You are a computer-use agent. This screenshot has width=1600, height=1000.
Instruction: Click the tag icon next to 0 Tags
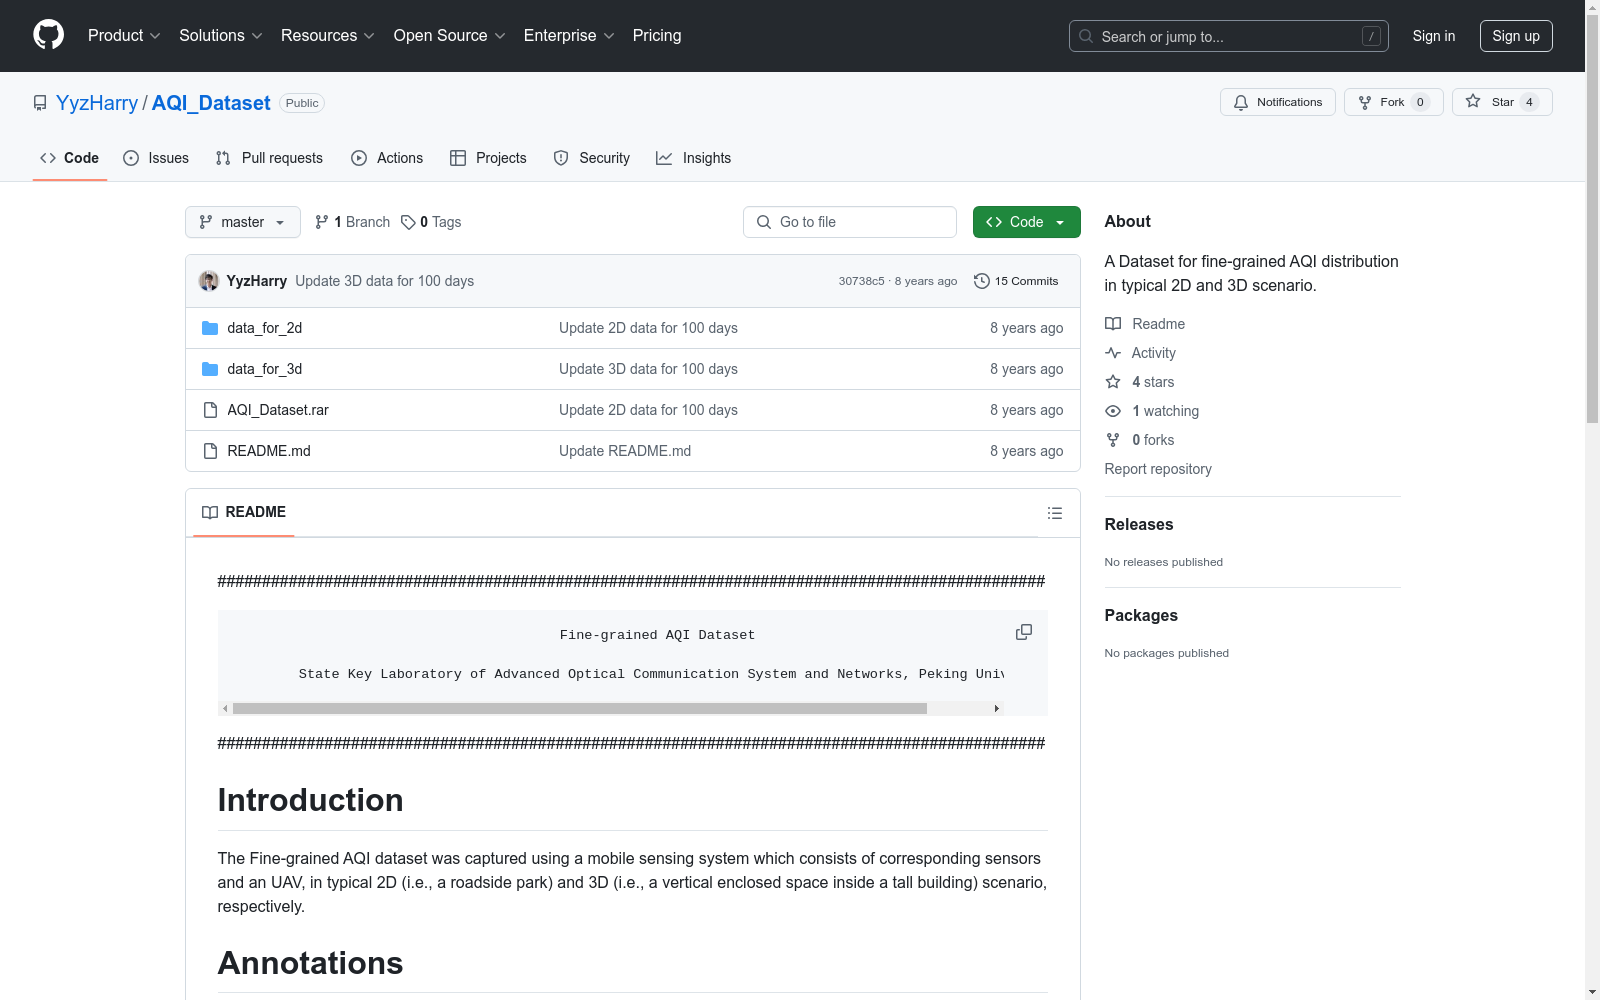[x=408, y=222]
